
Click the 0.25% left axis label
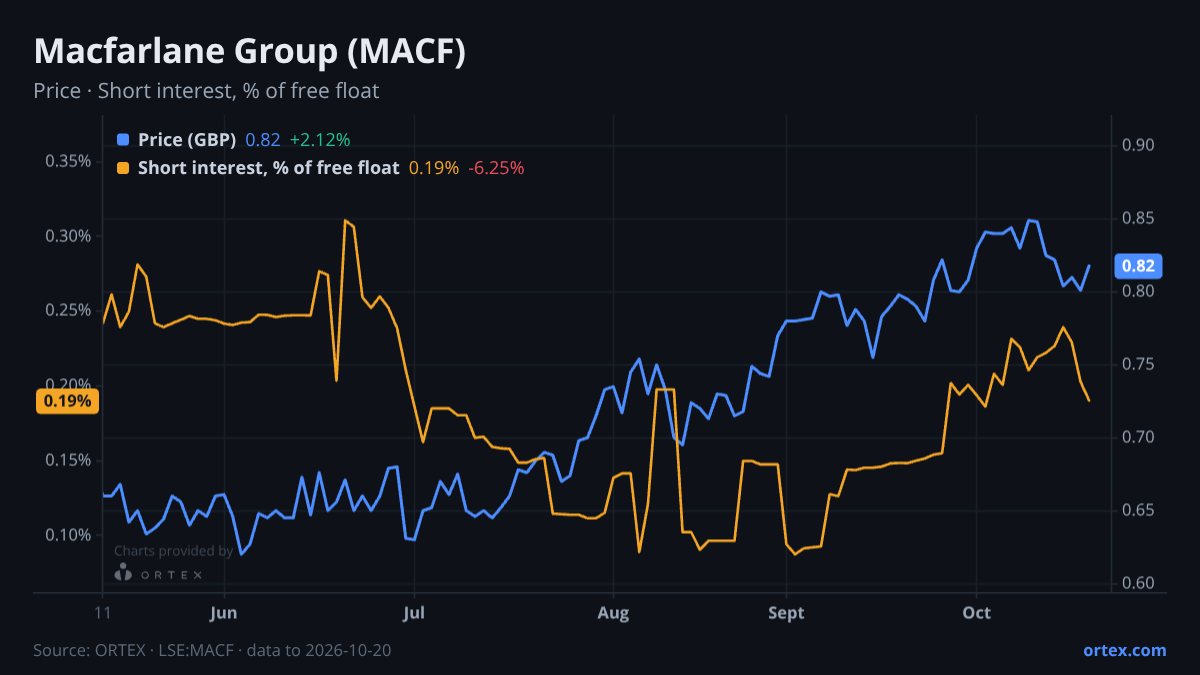point(68,310)
